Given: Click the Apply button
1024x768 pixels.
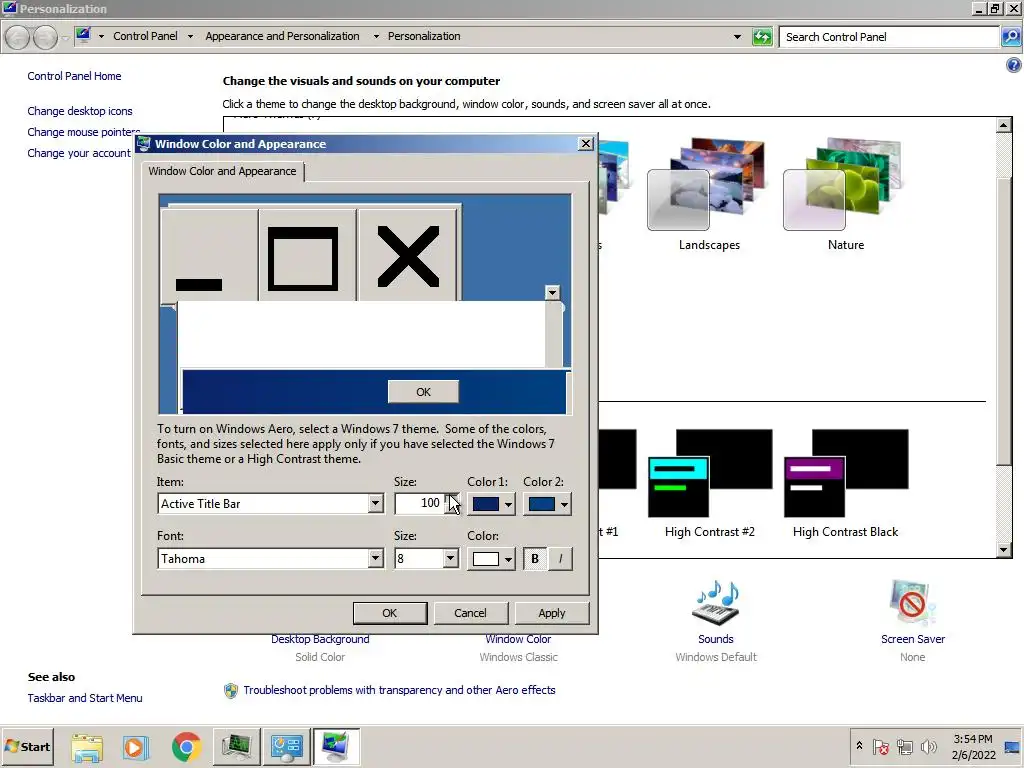Looking at the screenshot, I should (x=552, y=613).
